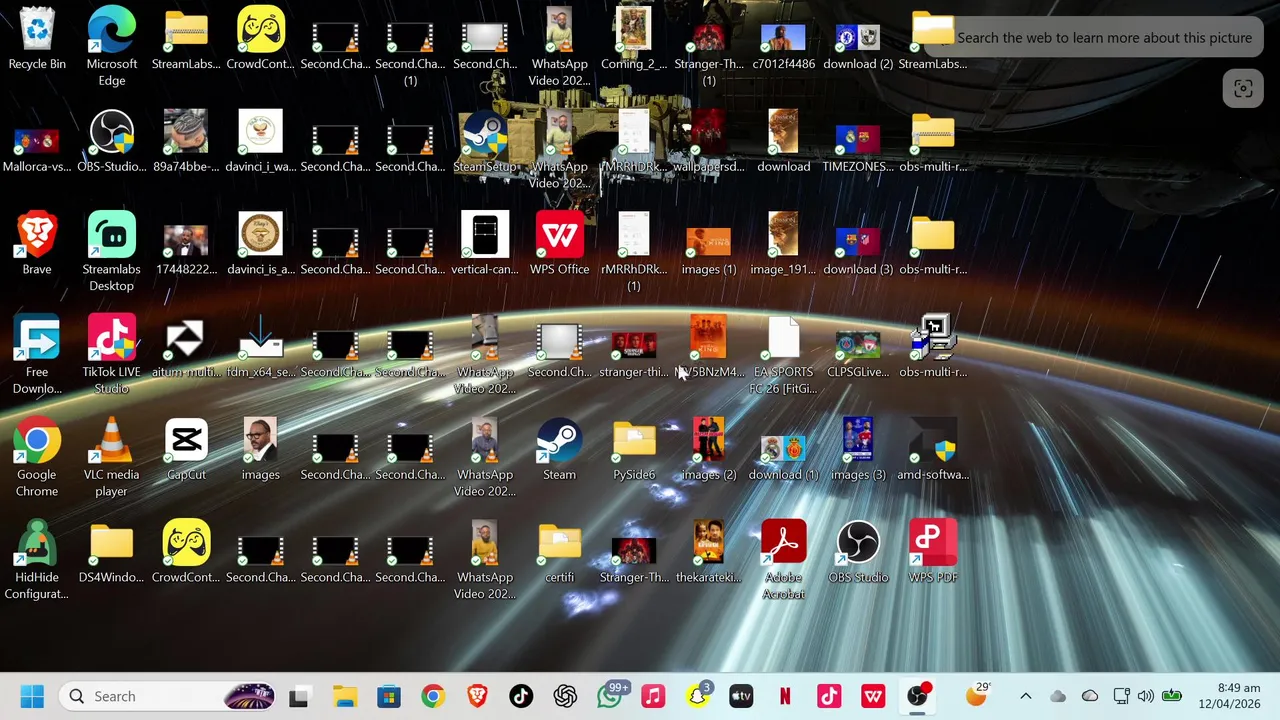Open Snapchat from the taskbar
The image size is (1280, 720).
(x=697, y=696)
